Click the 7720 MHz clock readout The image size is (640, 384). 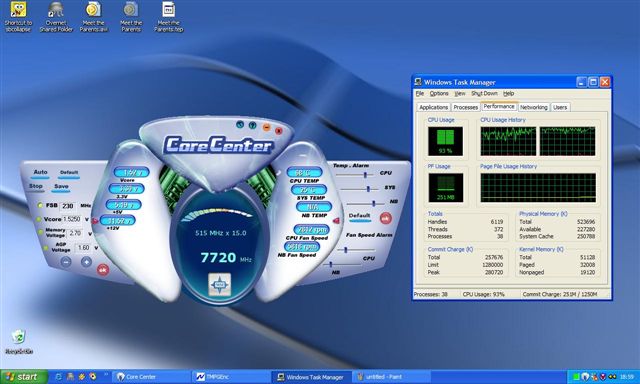pos(225,257)
